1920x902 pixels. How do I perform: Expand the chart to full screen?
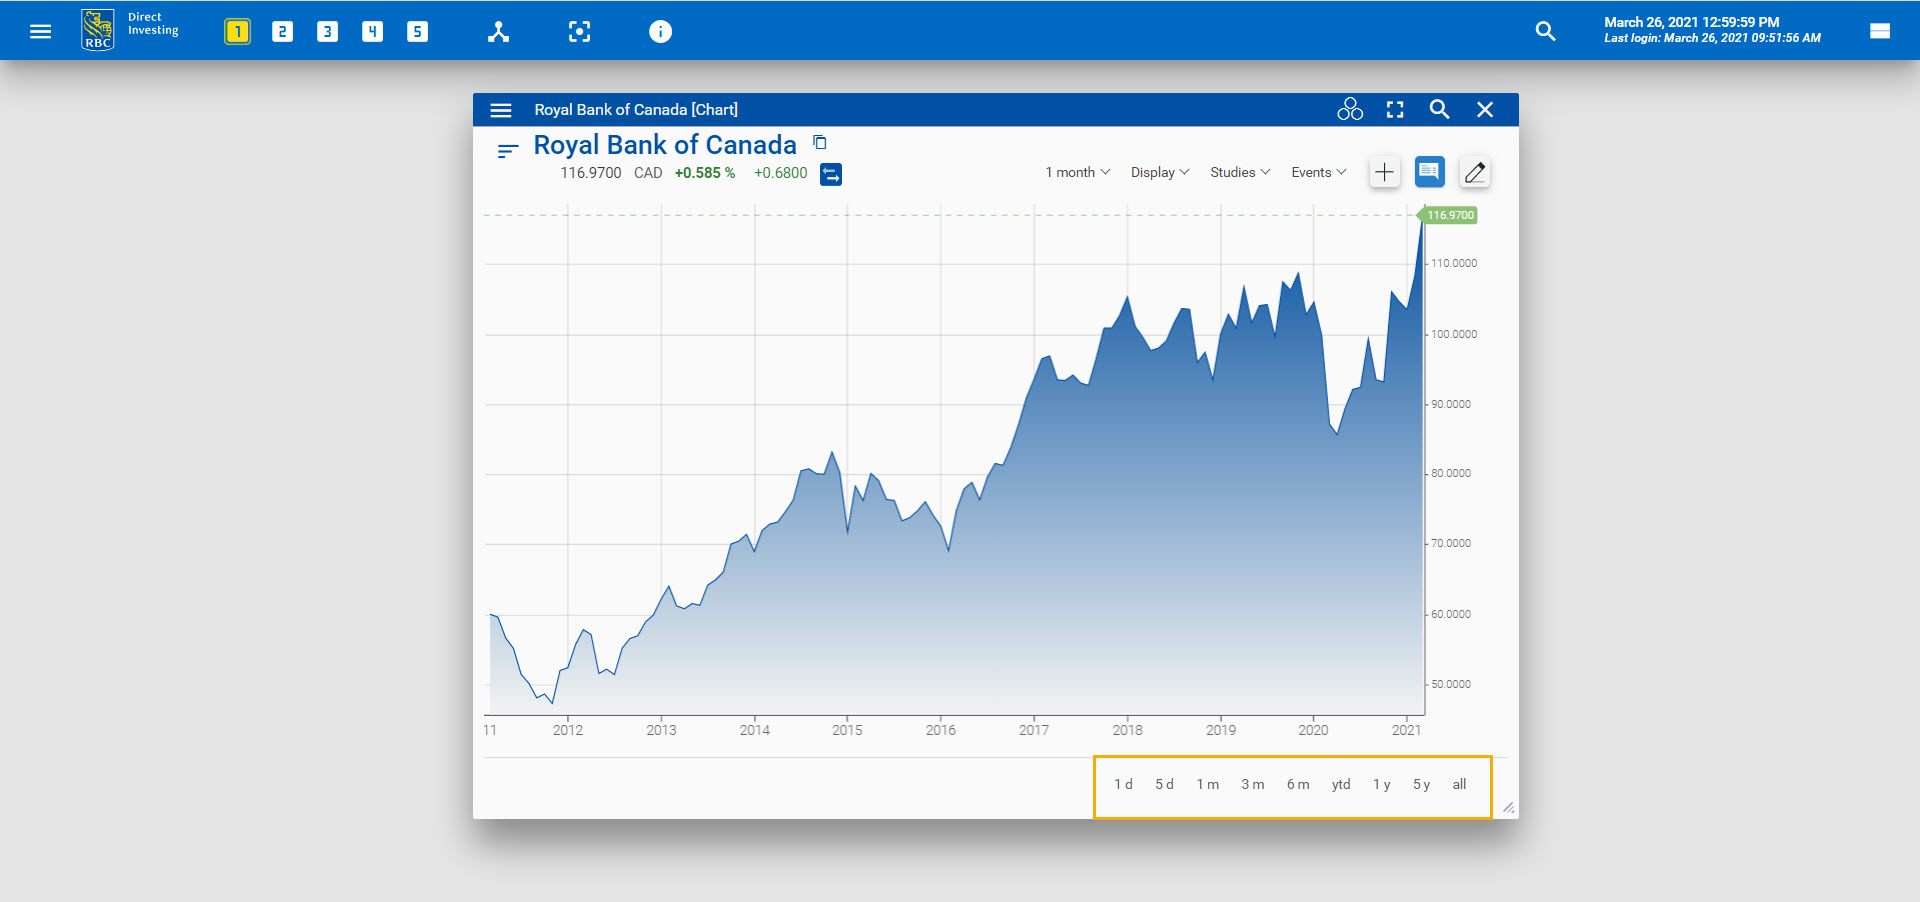pos(1395,109)
